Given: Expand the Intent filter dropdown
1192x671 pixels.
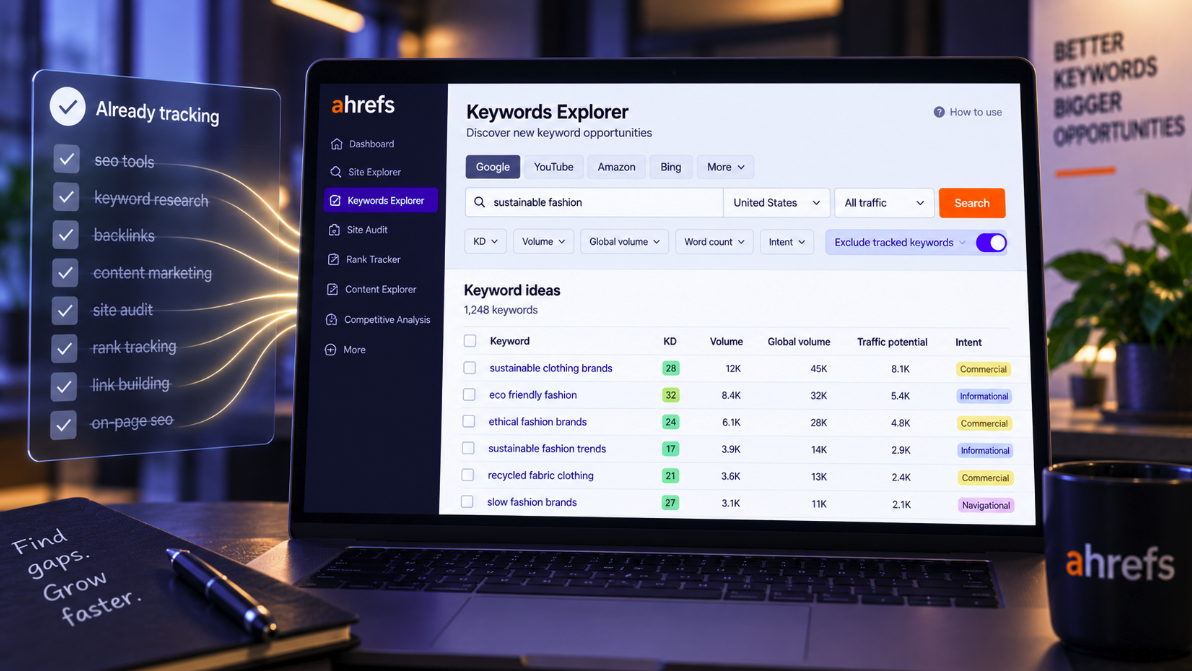Looking at the screenshot, I should tap(787, 242).
